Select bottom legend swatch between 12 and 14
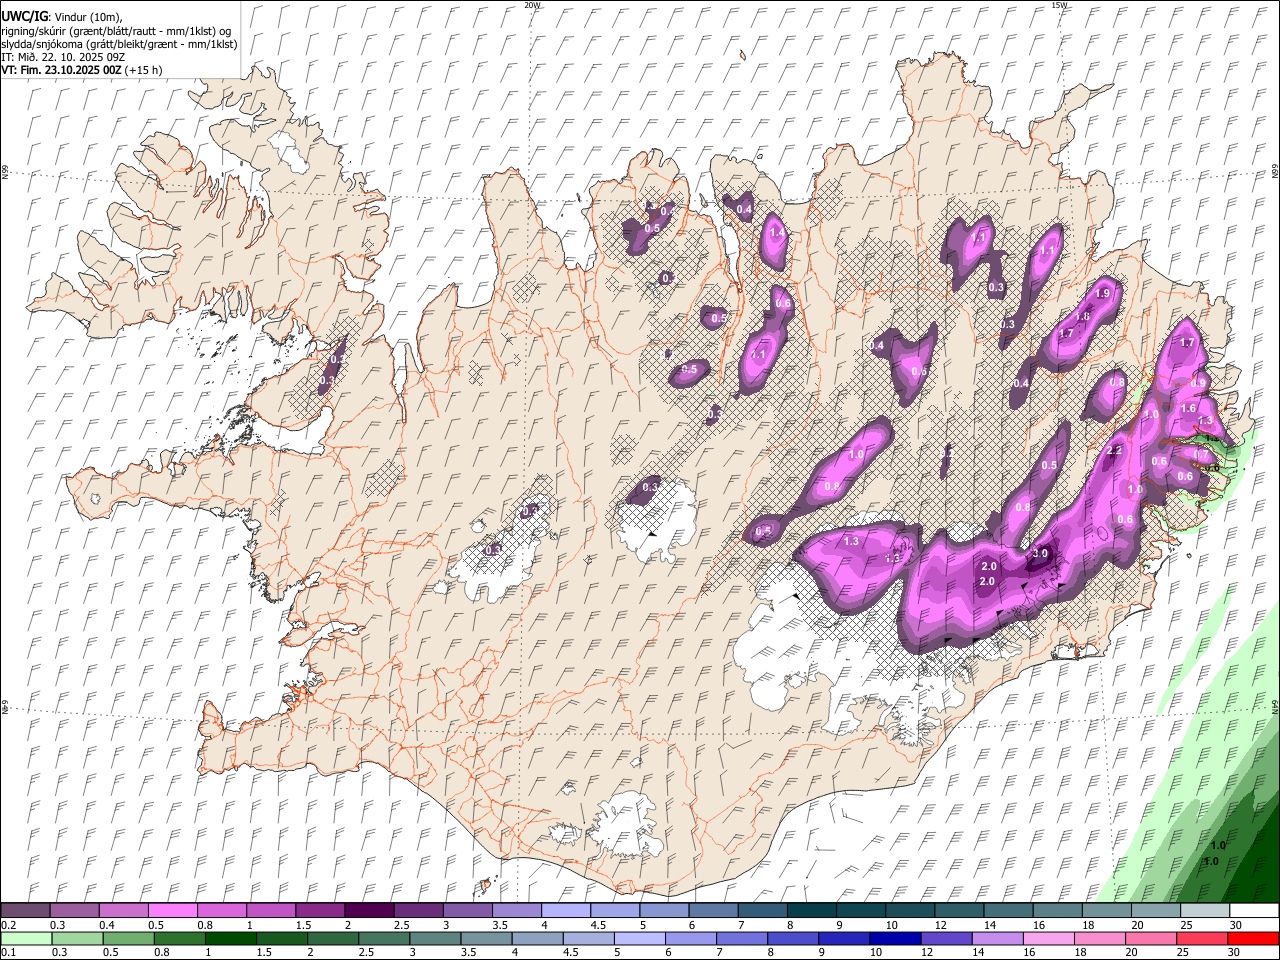 [946, 938]
